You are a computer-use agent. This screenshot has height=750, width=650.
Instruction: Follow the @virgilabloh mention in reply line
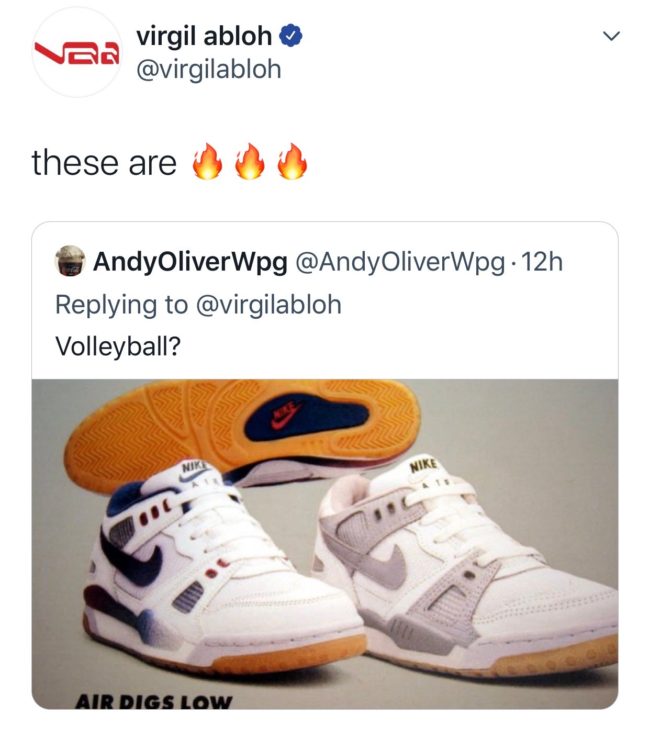tap(269, 305)
